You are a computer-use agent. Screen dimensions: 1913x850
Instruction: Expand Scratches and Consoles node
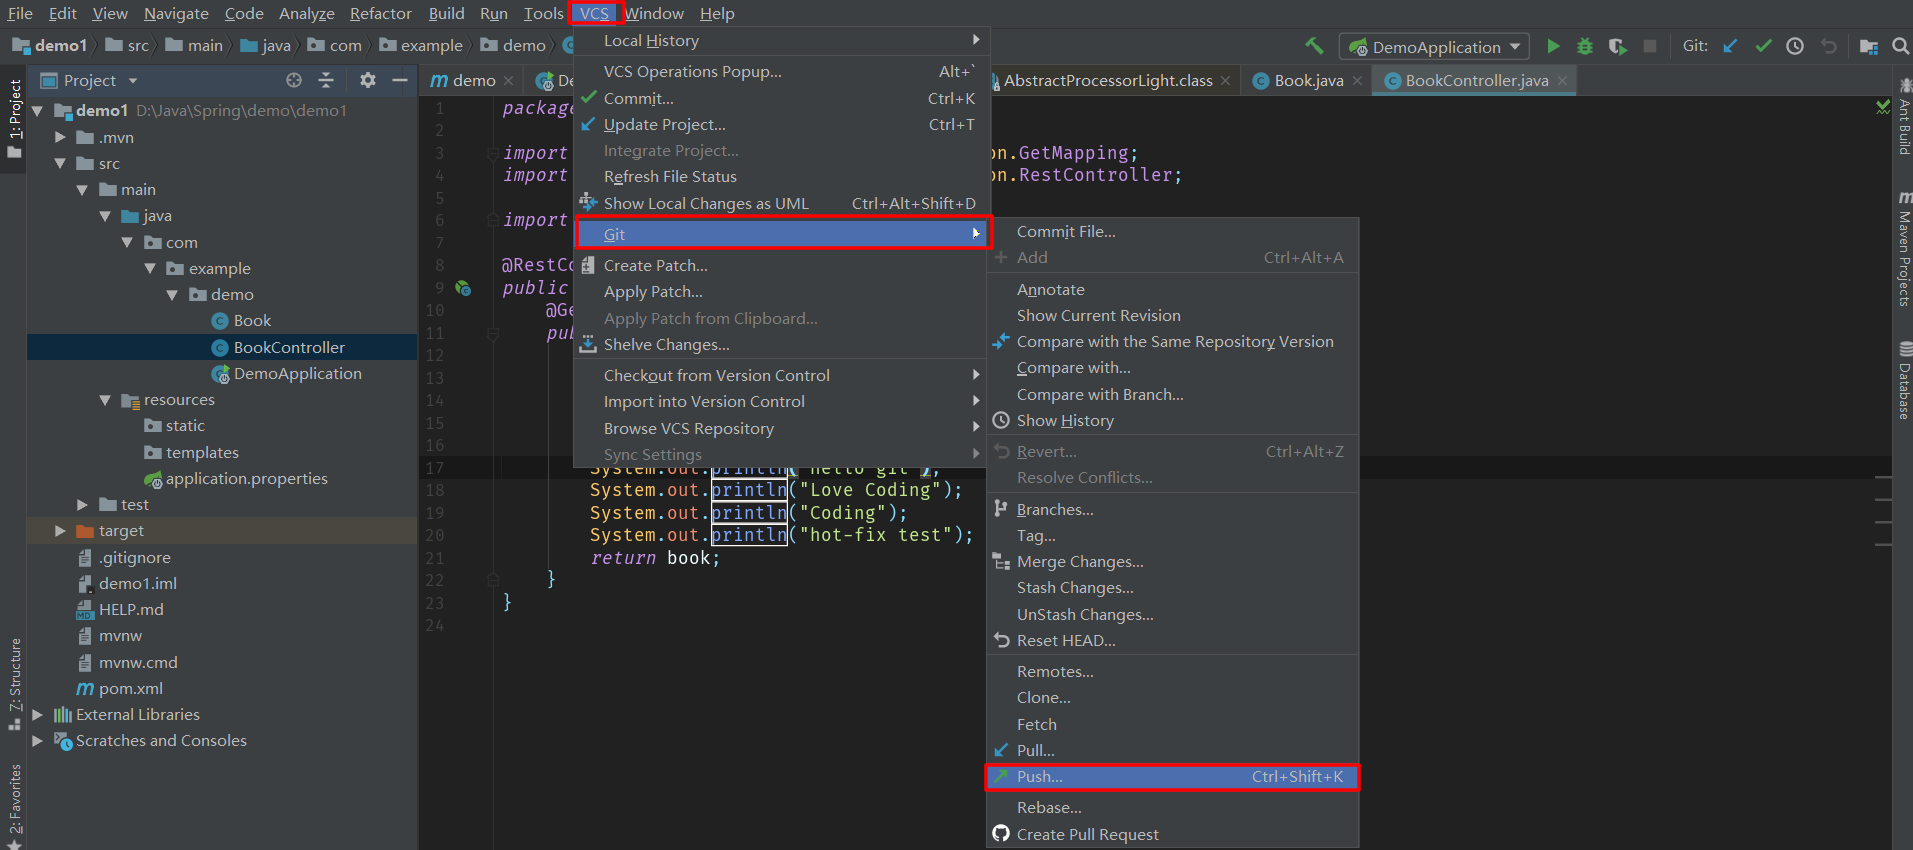point(38,741)
